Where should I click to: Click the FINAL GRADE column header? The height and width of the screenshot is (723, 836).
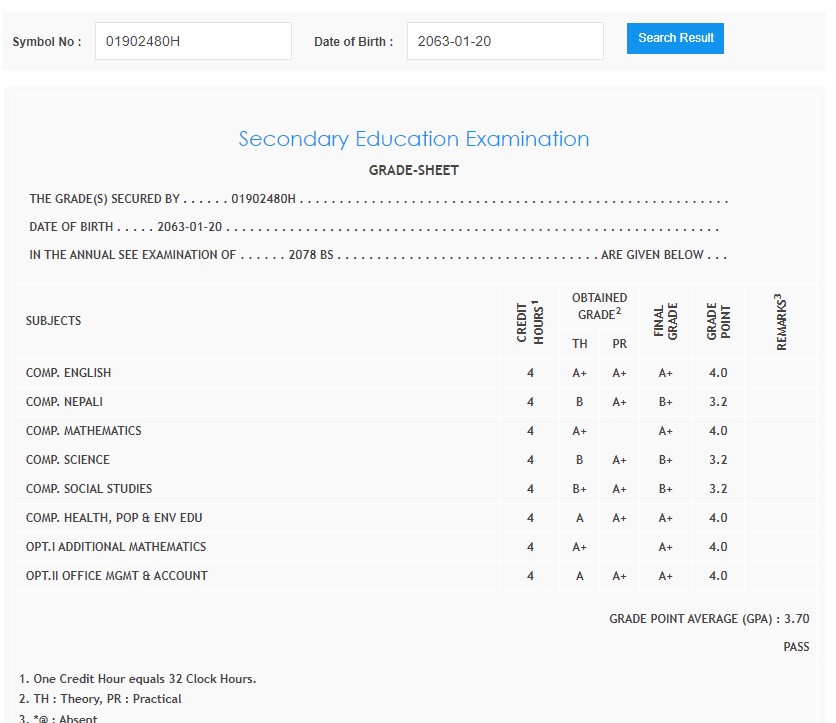pos(665,321)
